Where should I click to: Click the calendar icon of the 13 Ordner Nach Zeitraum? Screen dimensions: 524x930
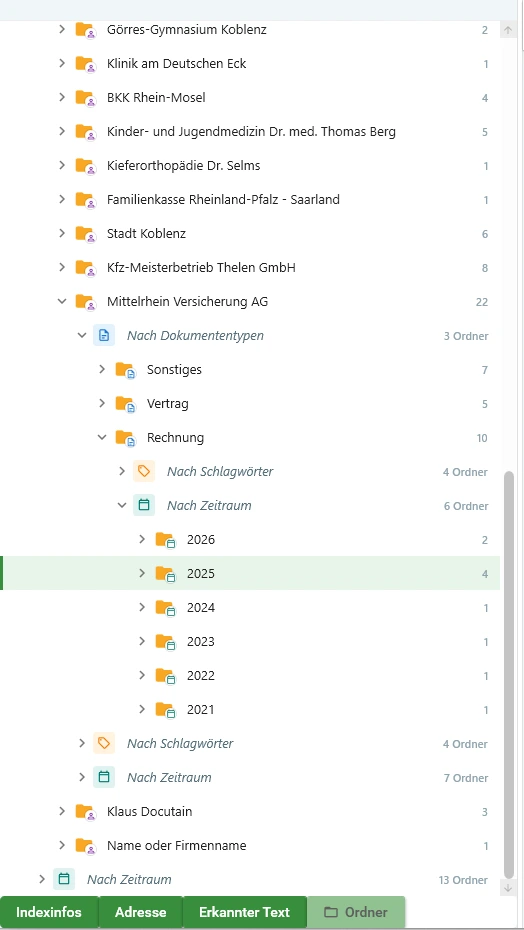(64, 879)
